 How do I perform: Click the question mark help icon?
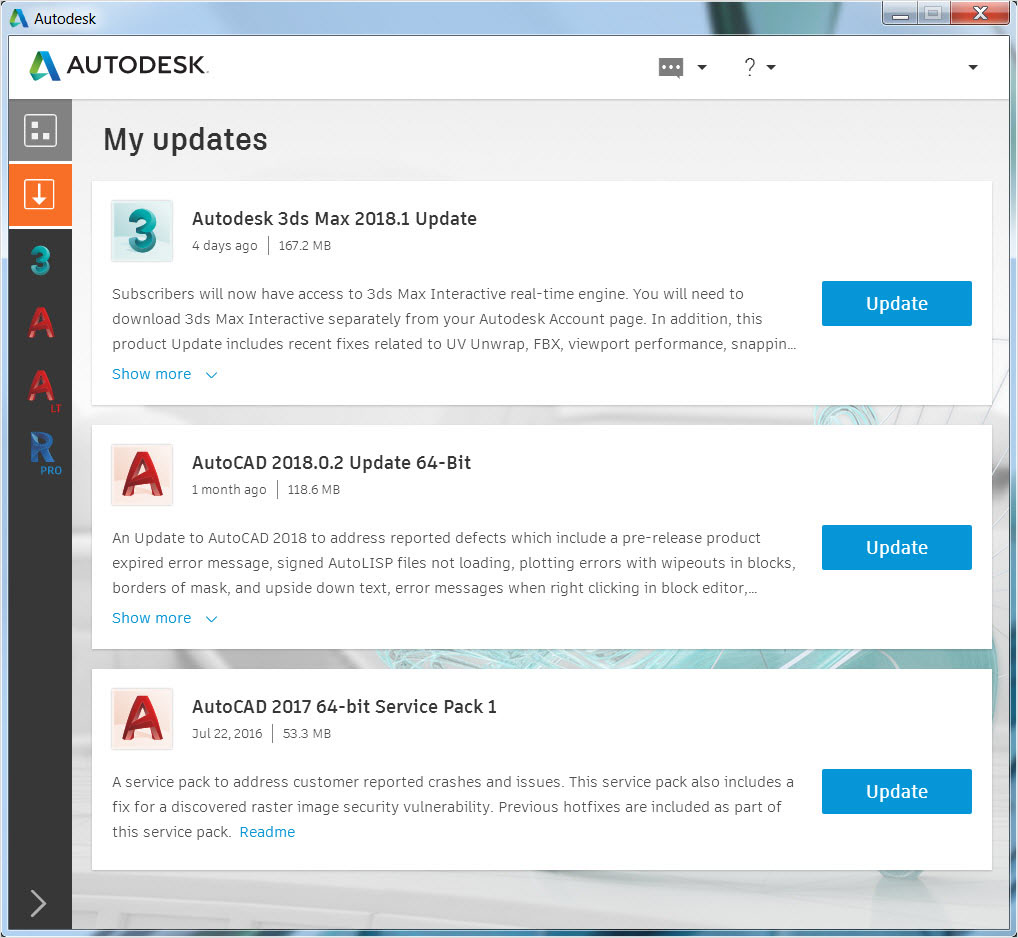(x=750, y=67)
